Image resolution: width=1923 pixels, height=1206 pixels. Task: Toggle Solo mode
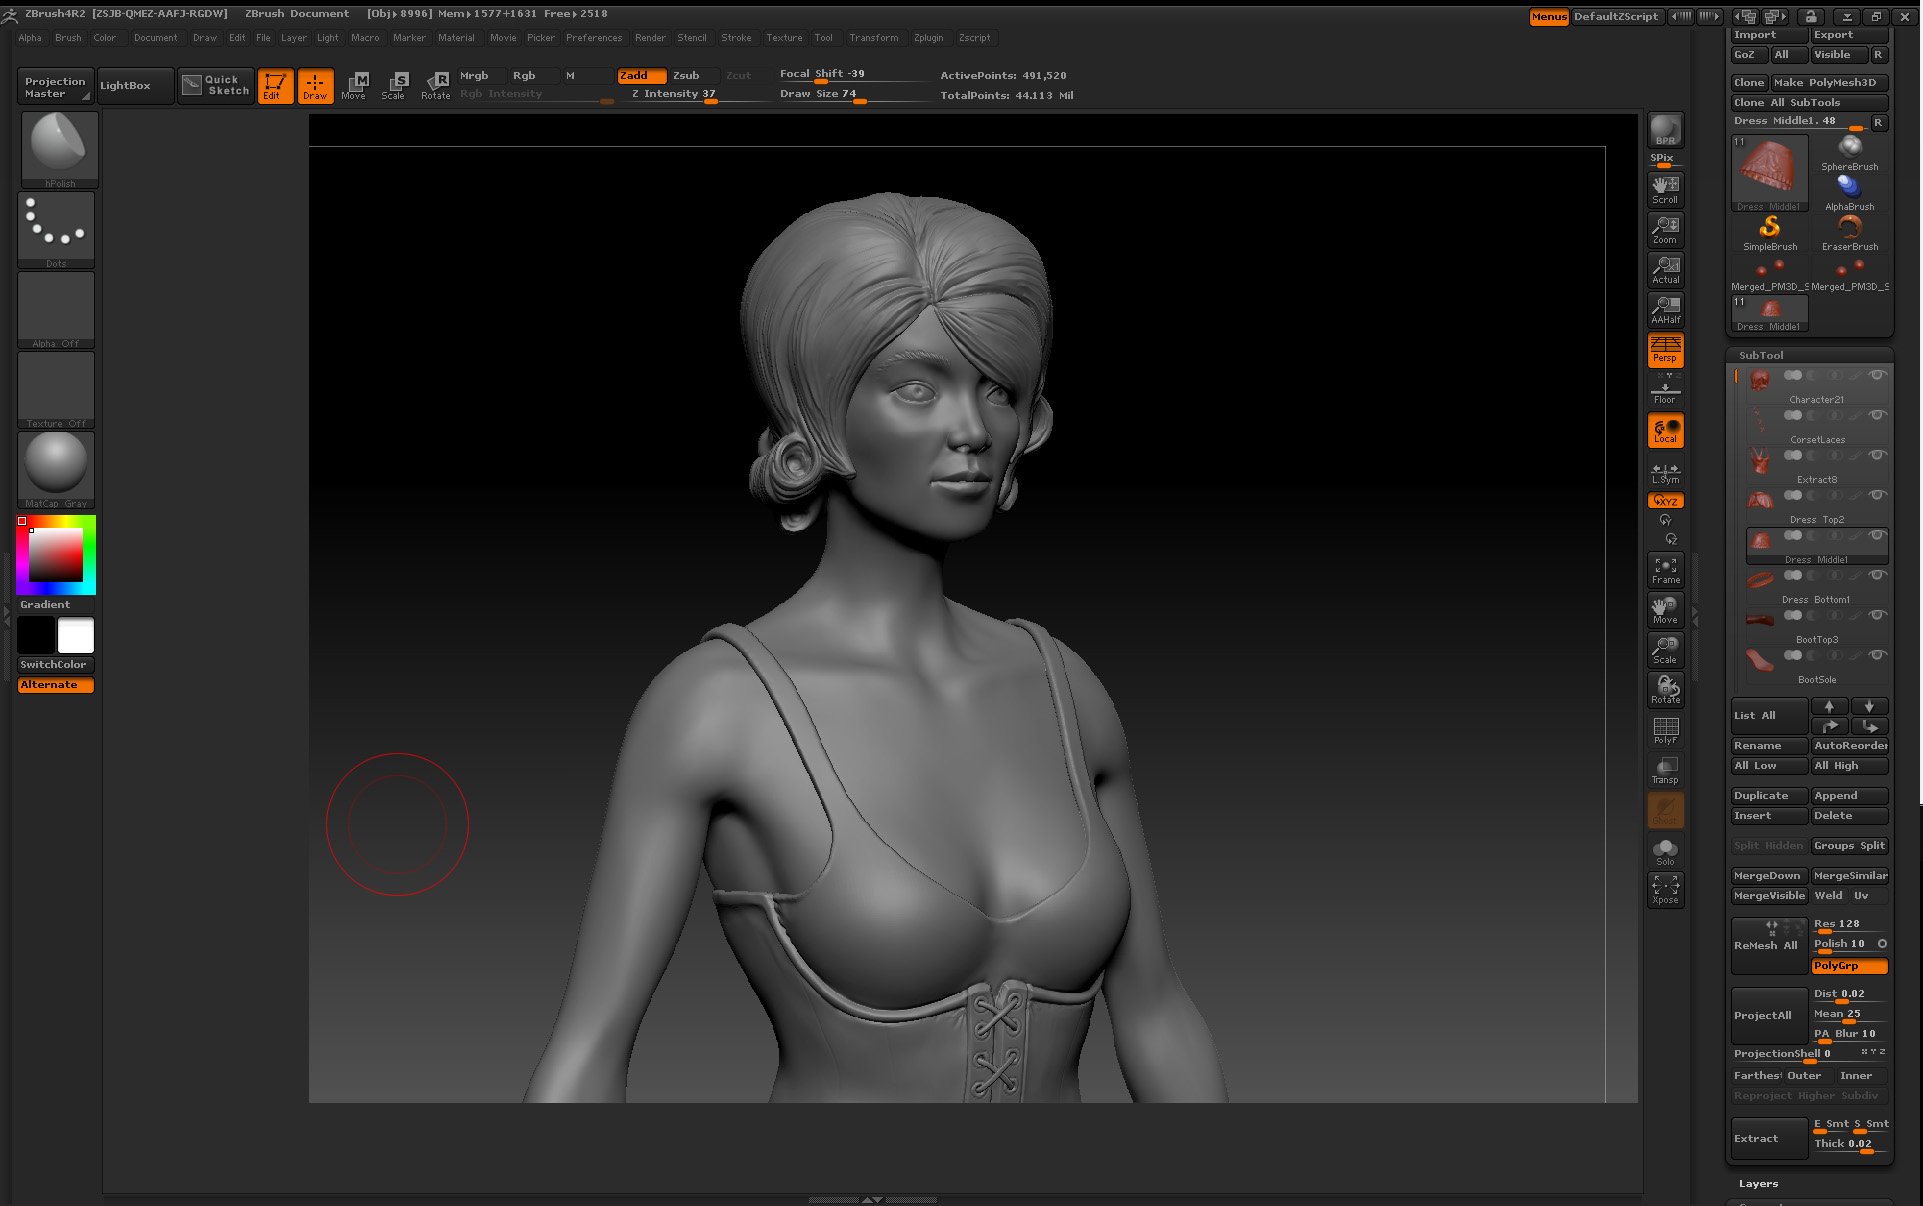1665,851
